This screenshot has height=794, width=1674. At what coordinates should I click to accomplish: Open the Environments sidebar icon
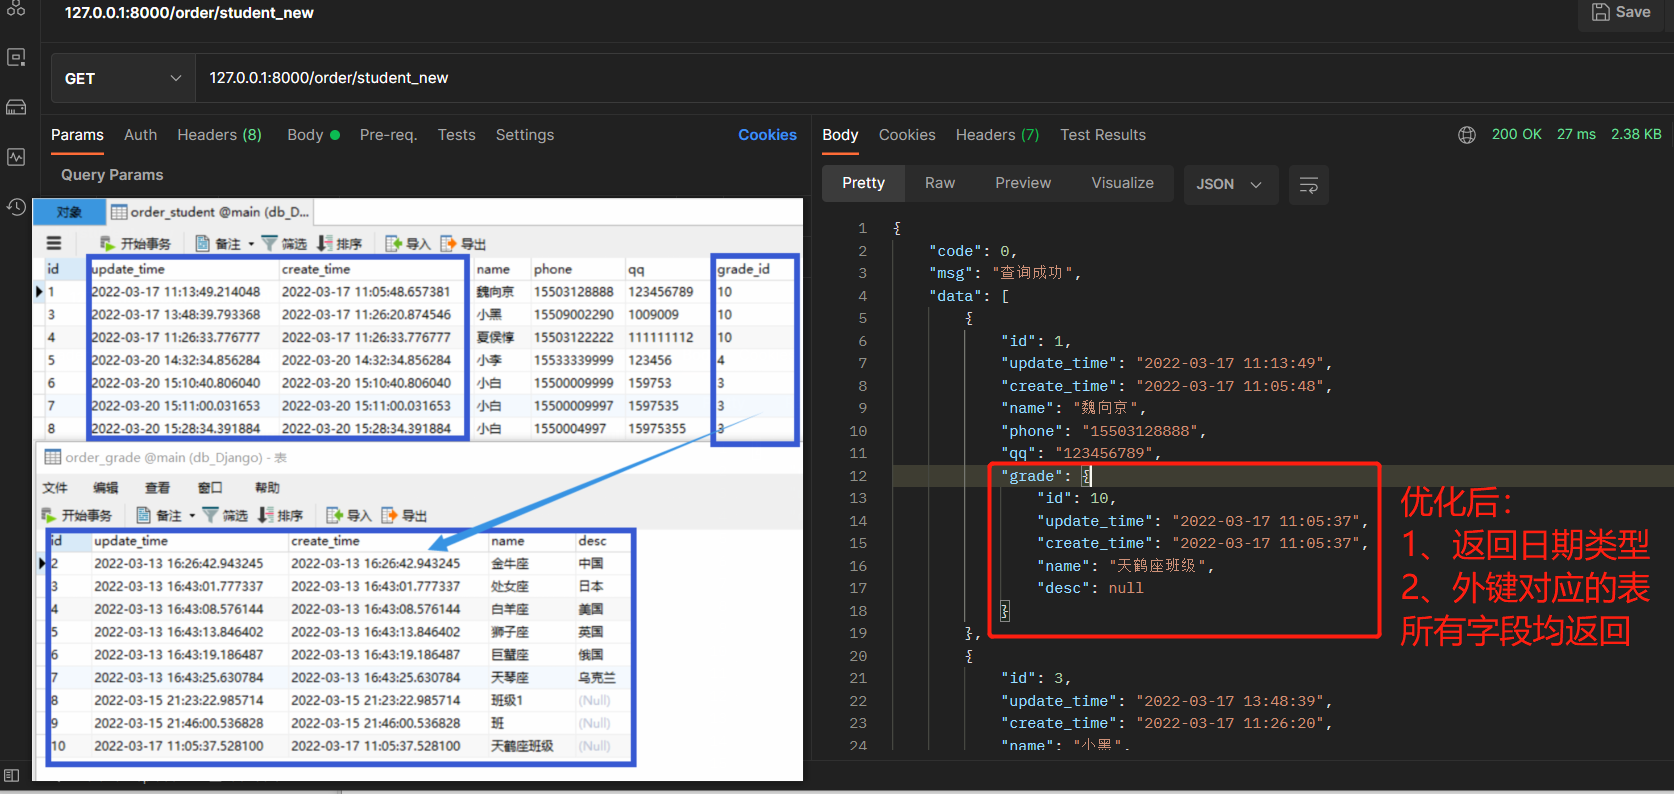click(x=16, y=57)
